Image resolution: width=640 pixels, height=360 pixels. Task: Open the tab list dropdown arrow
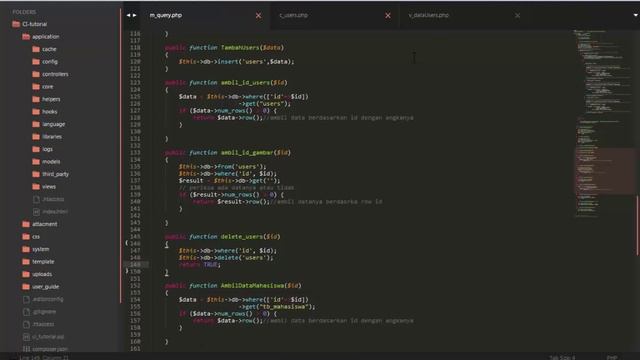click(x=636, y=15)
